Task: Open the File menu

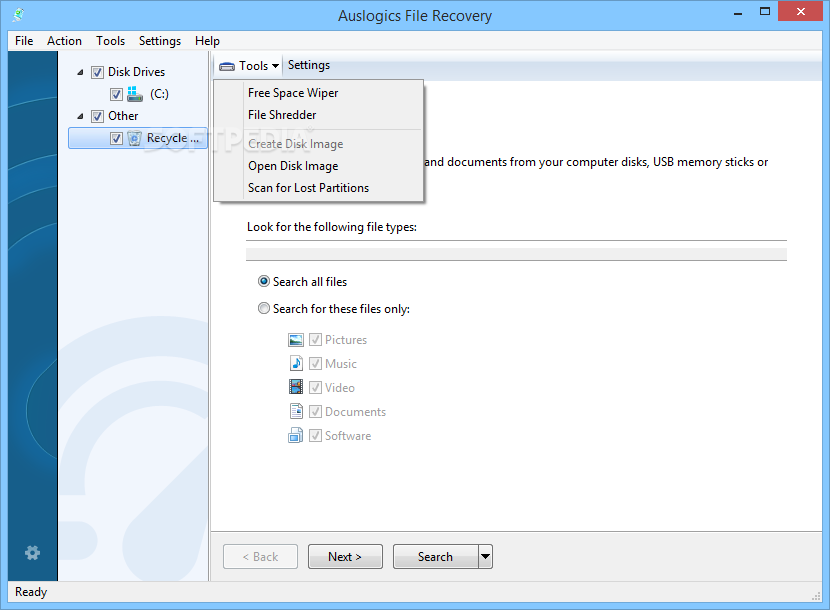Action: (x=24, y=41)
